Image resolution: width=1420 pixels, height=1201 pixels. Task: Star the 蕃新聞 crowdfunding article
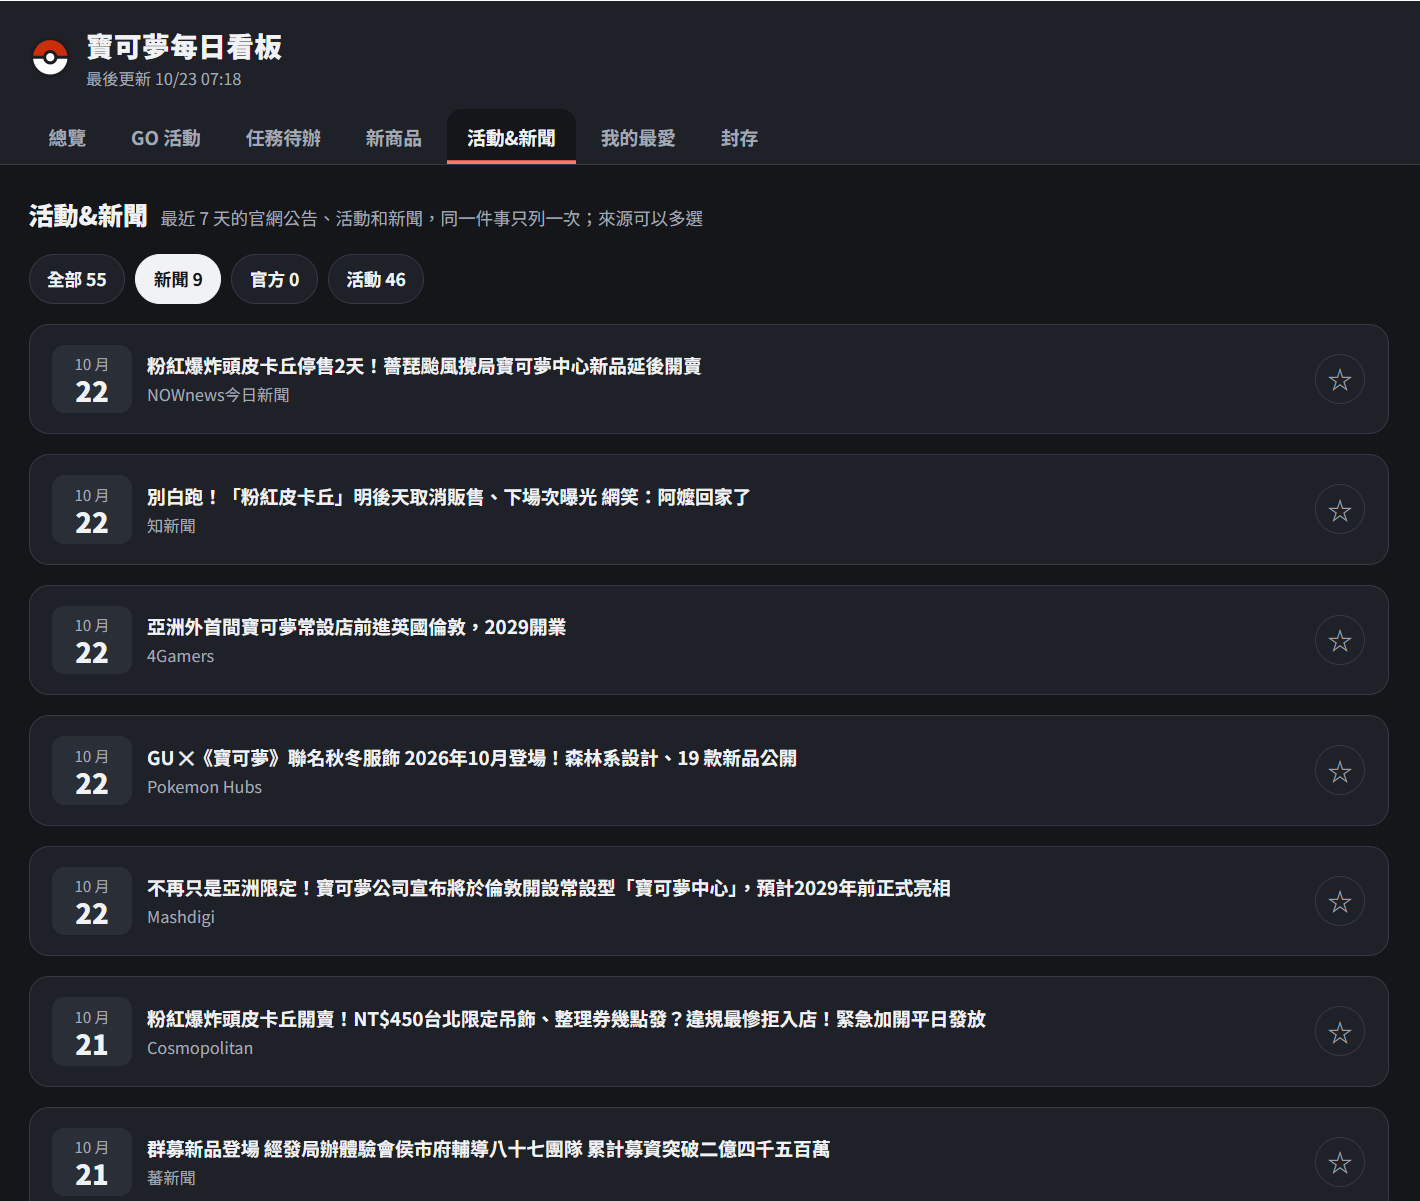pyautogui.click(x=1340, y=1163)
